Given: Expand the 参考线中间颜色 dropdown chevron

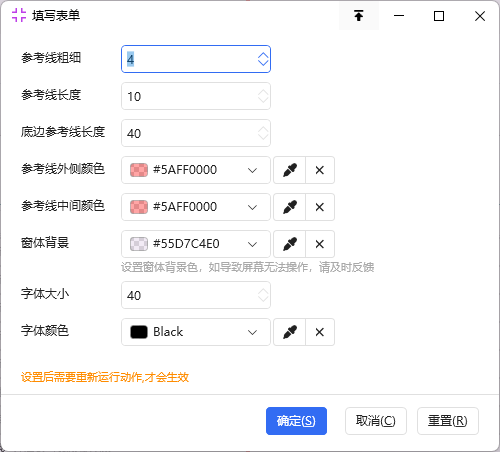Looking at the screenshot, I should pyautogui.click(x=252, y=207).
